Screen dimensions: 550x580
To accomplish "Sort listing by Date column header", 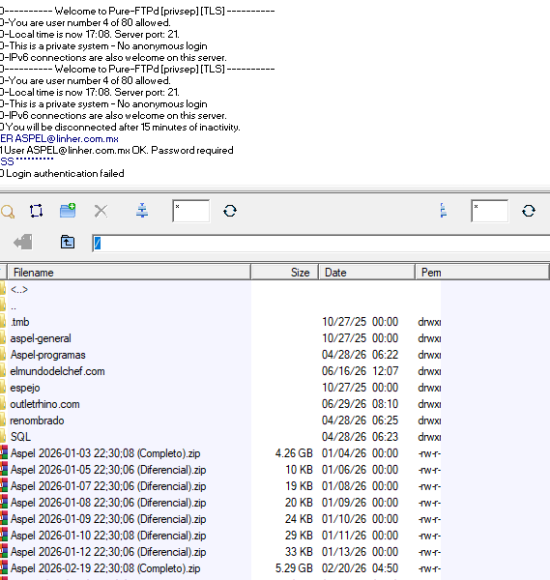I will pos(367,273).
